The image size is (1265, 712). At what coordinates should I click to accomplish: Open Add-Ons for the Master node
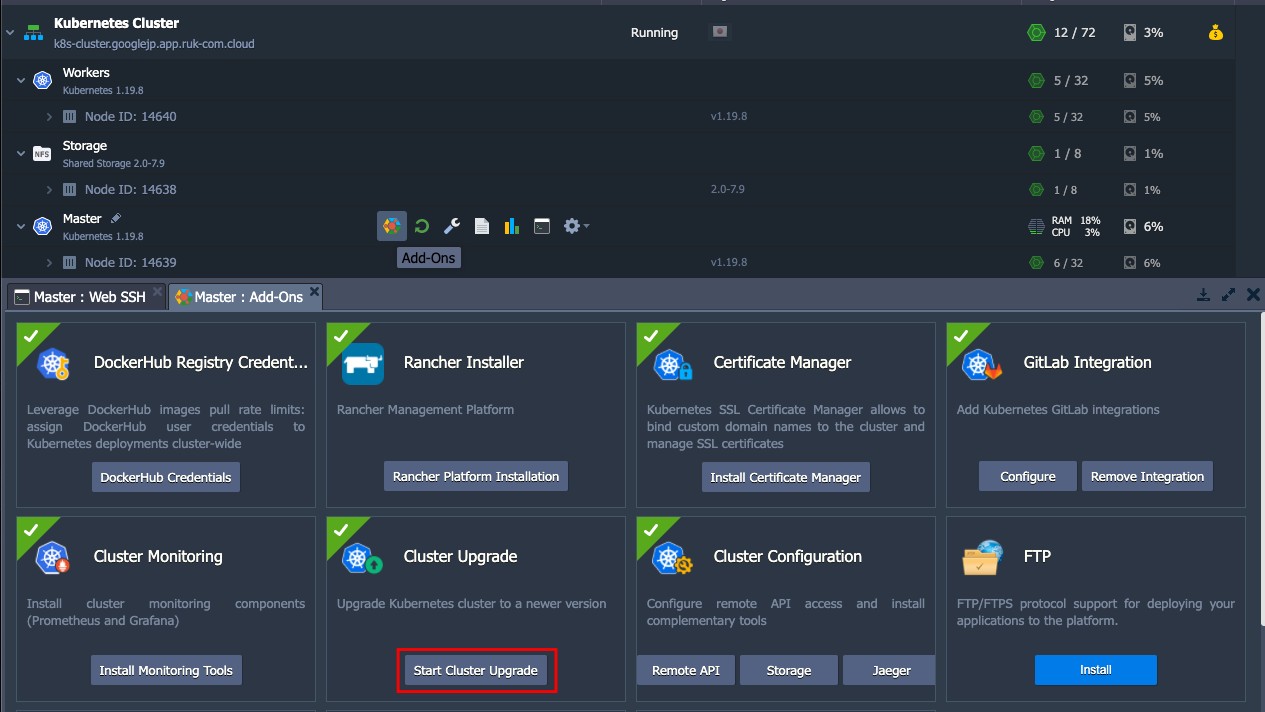(391, 225)
